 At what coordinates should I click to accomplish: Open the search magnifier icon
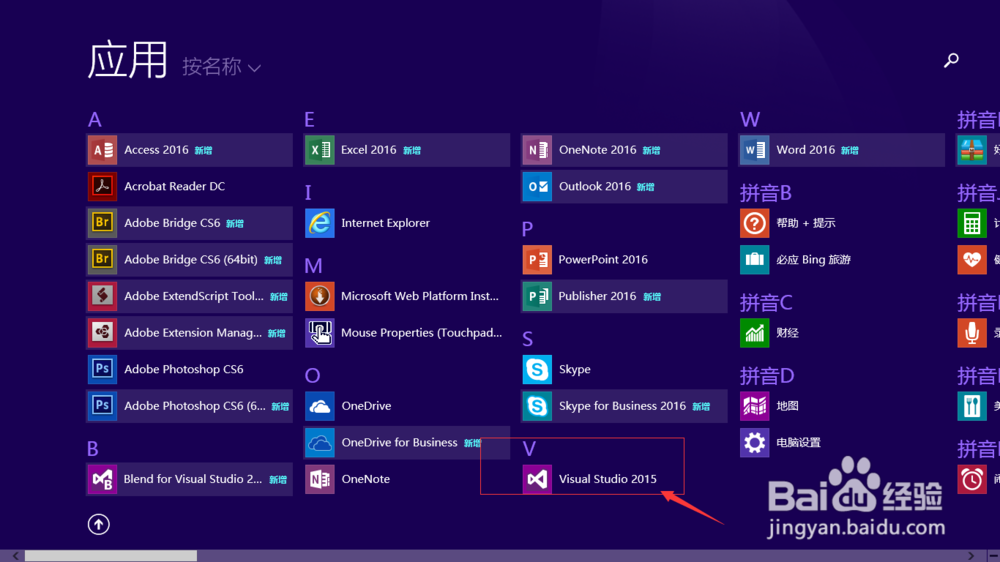pos(951,60)
